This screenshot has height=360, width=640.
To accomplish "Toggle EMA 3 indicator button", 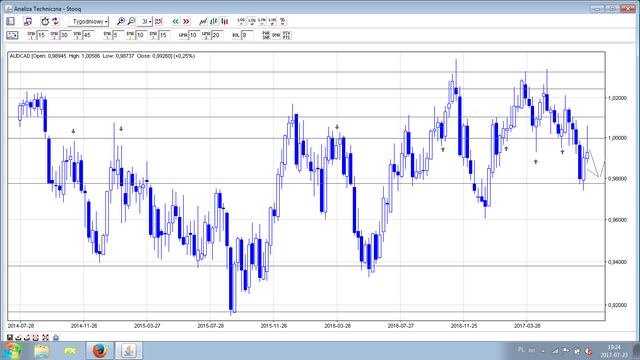I will click(x=153, y=36).
